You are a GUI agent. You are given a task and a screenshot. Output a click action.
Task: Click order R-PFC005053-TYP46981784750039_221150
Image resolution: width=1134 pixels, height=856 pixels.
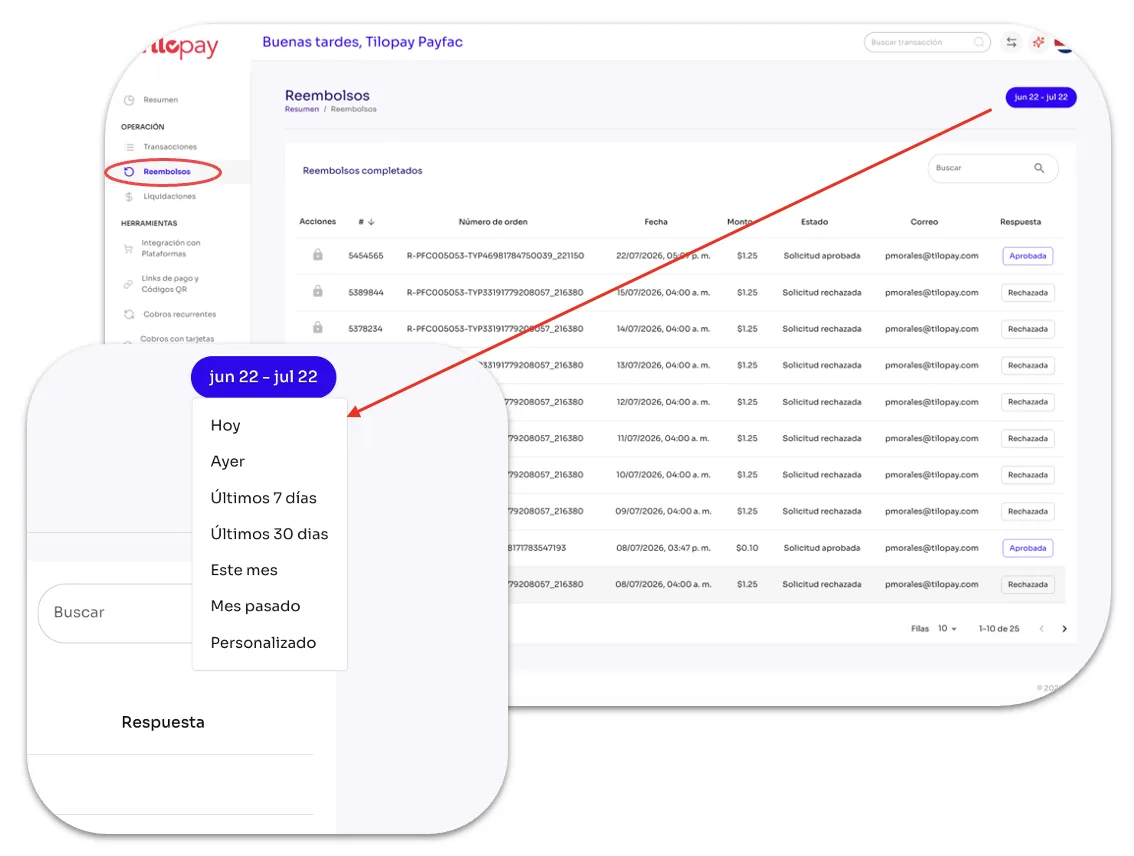[x=495, y=256]
